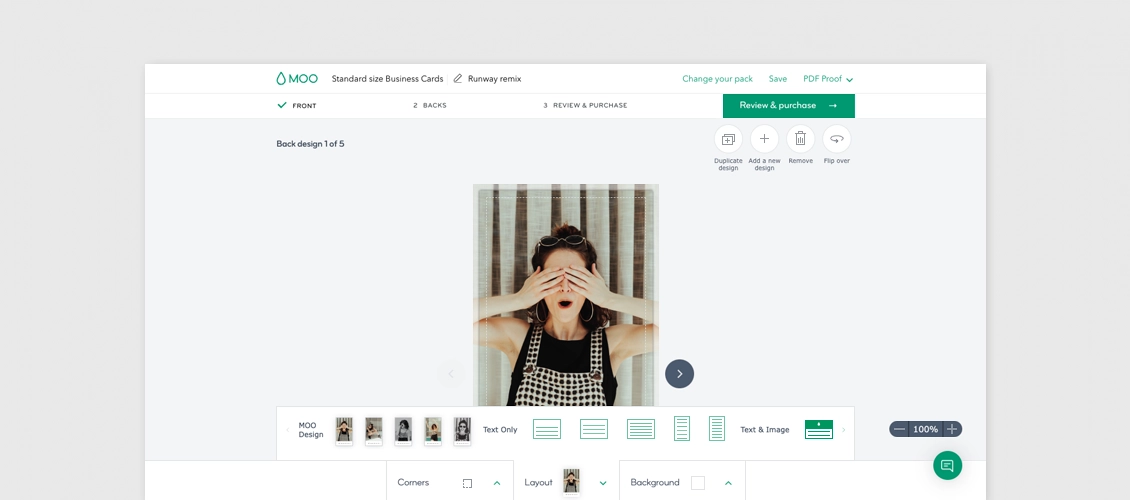Screen dimensions: 1130x500
Task: Select the third MOO Design thumbnail
Action: tap(404, 431)
